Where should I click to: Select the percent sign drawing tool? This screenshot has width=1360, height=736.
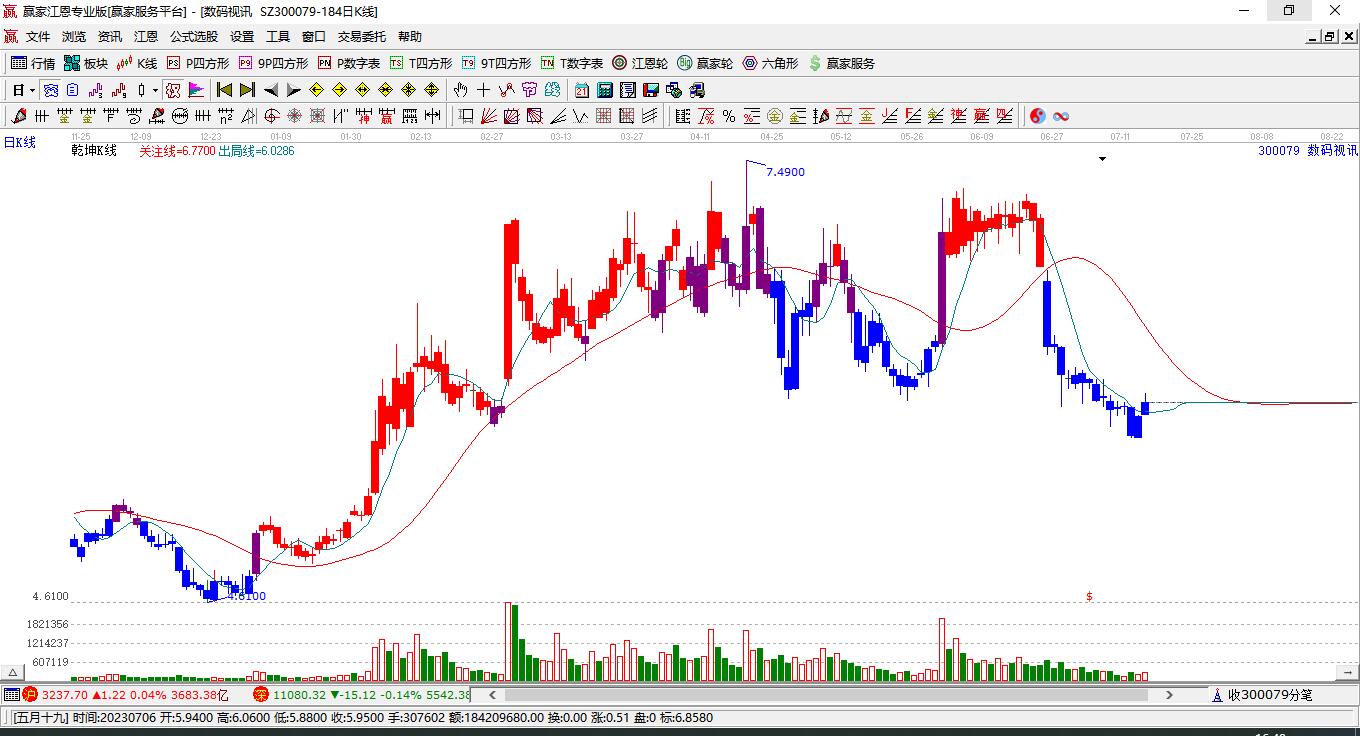point(729,116)
